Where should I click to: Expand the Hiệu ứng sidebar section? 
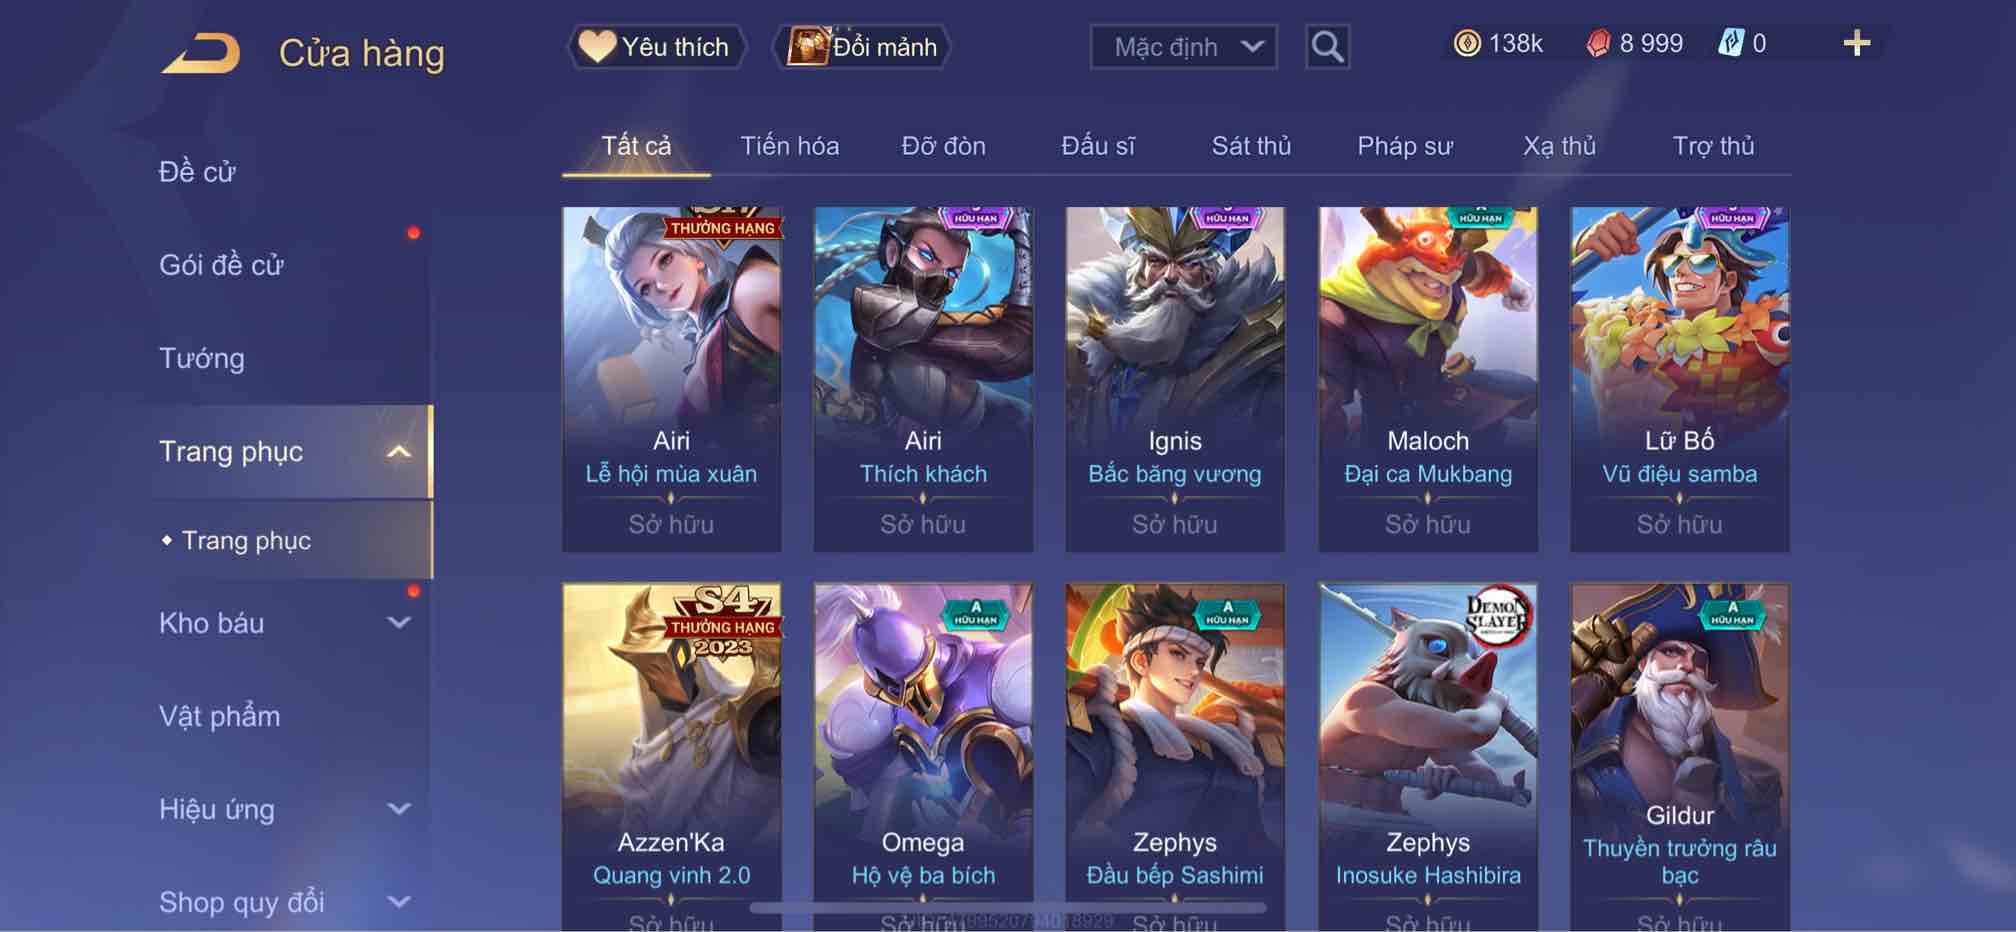click(398, 809)
